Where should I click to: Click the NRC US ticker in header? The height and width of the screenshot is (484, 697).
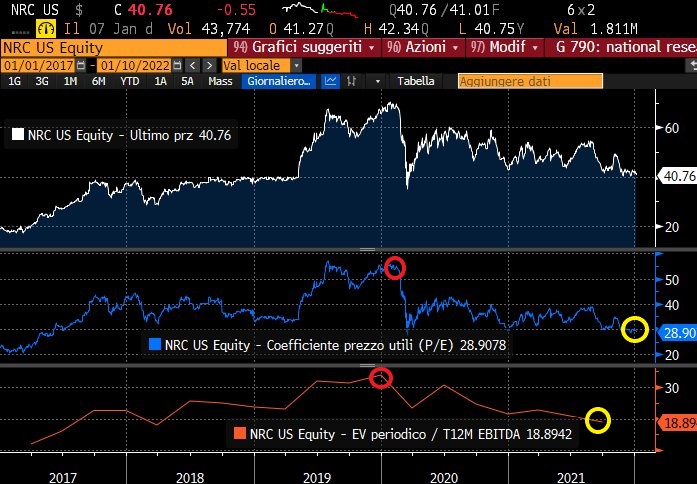click(35, 10)
